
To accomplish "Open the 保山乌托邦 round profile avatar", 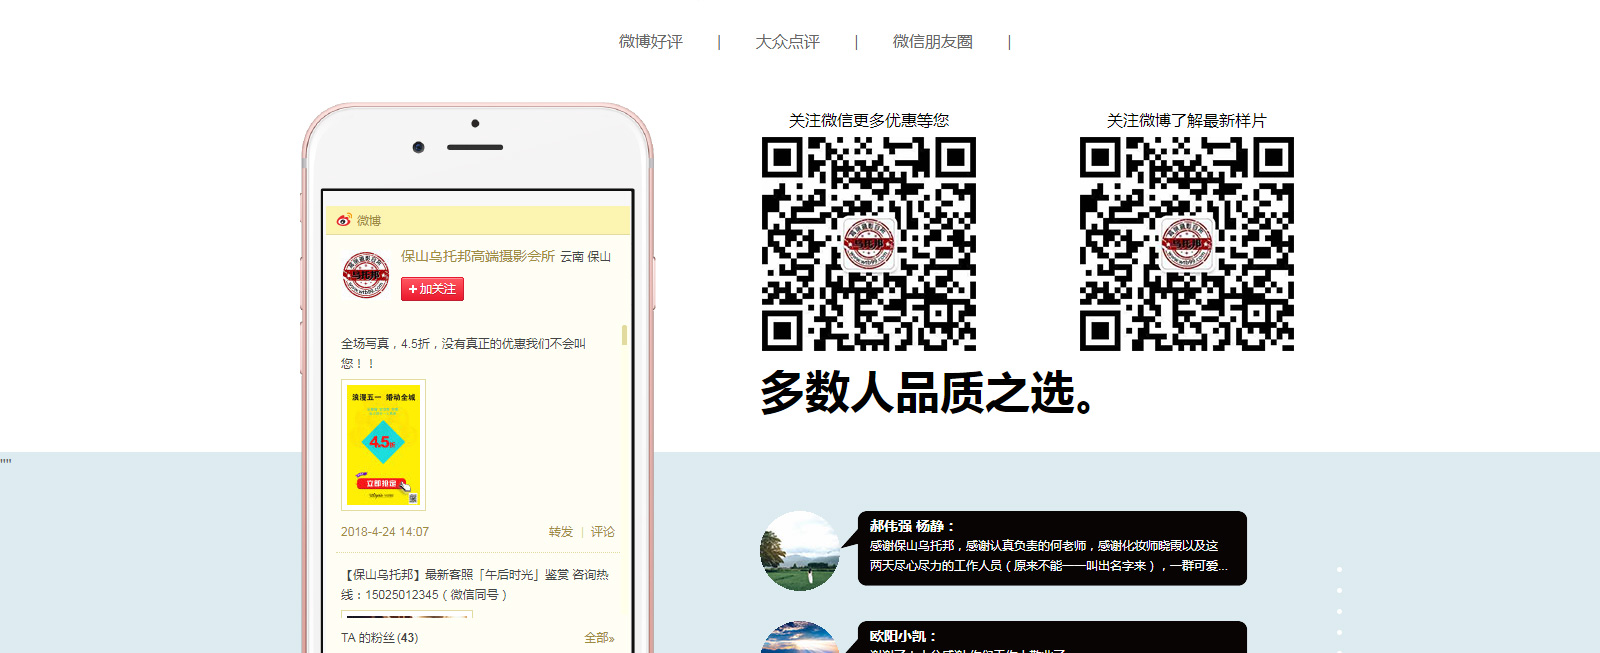I will 366,275.
